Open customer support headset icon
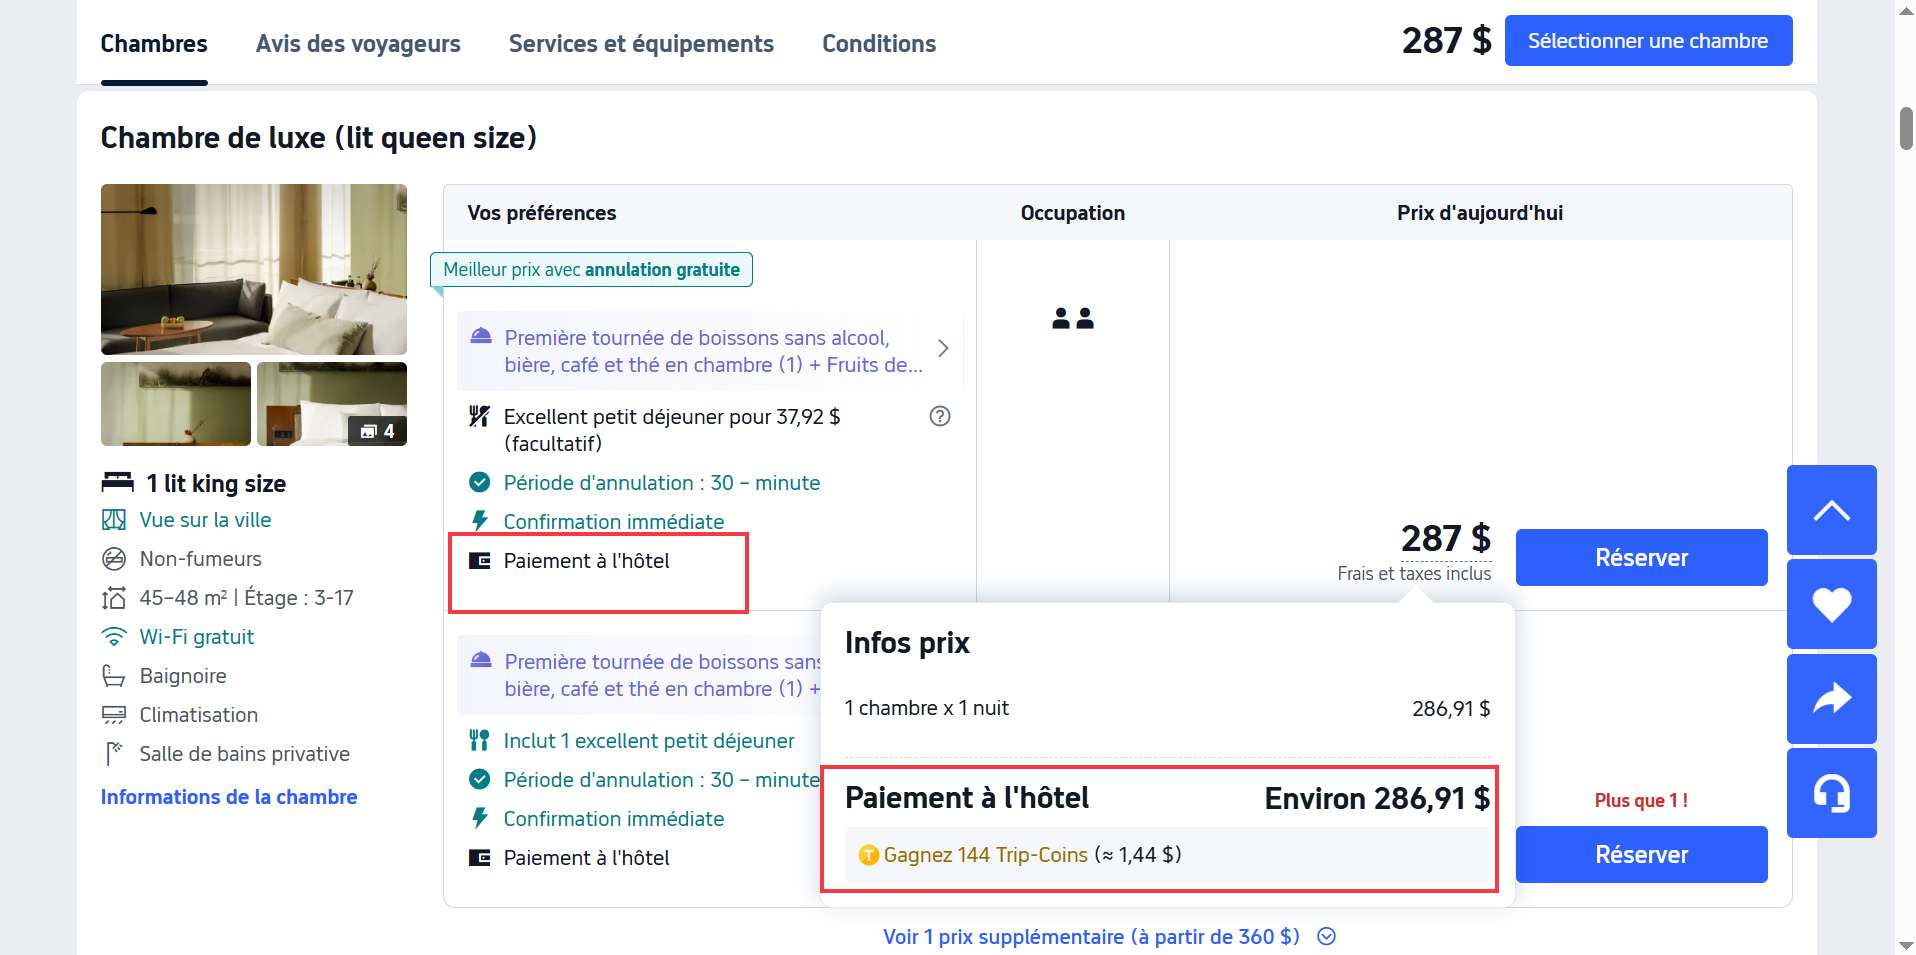Image resolution: width=1916 pixels, height=955 pixels. [1831, 793]
